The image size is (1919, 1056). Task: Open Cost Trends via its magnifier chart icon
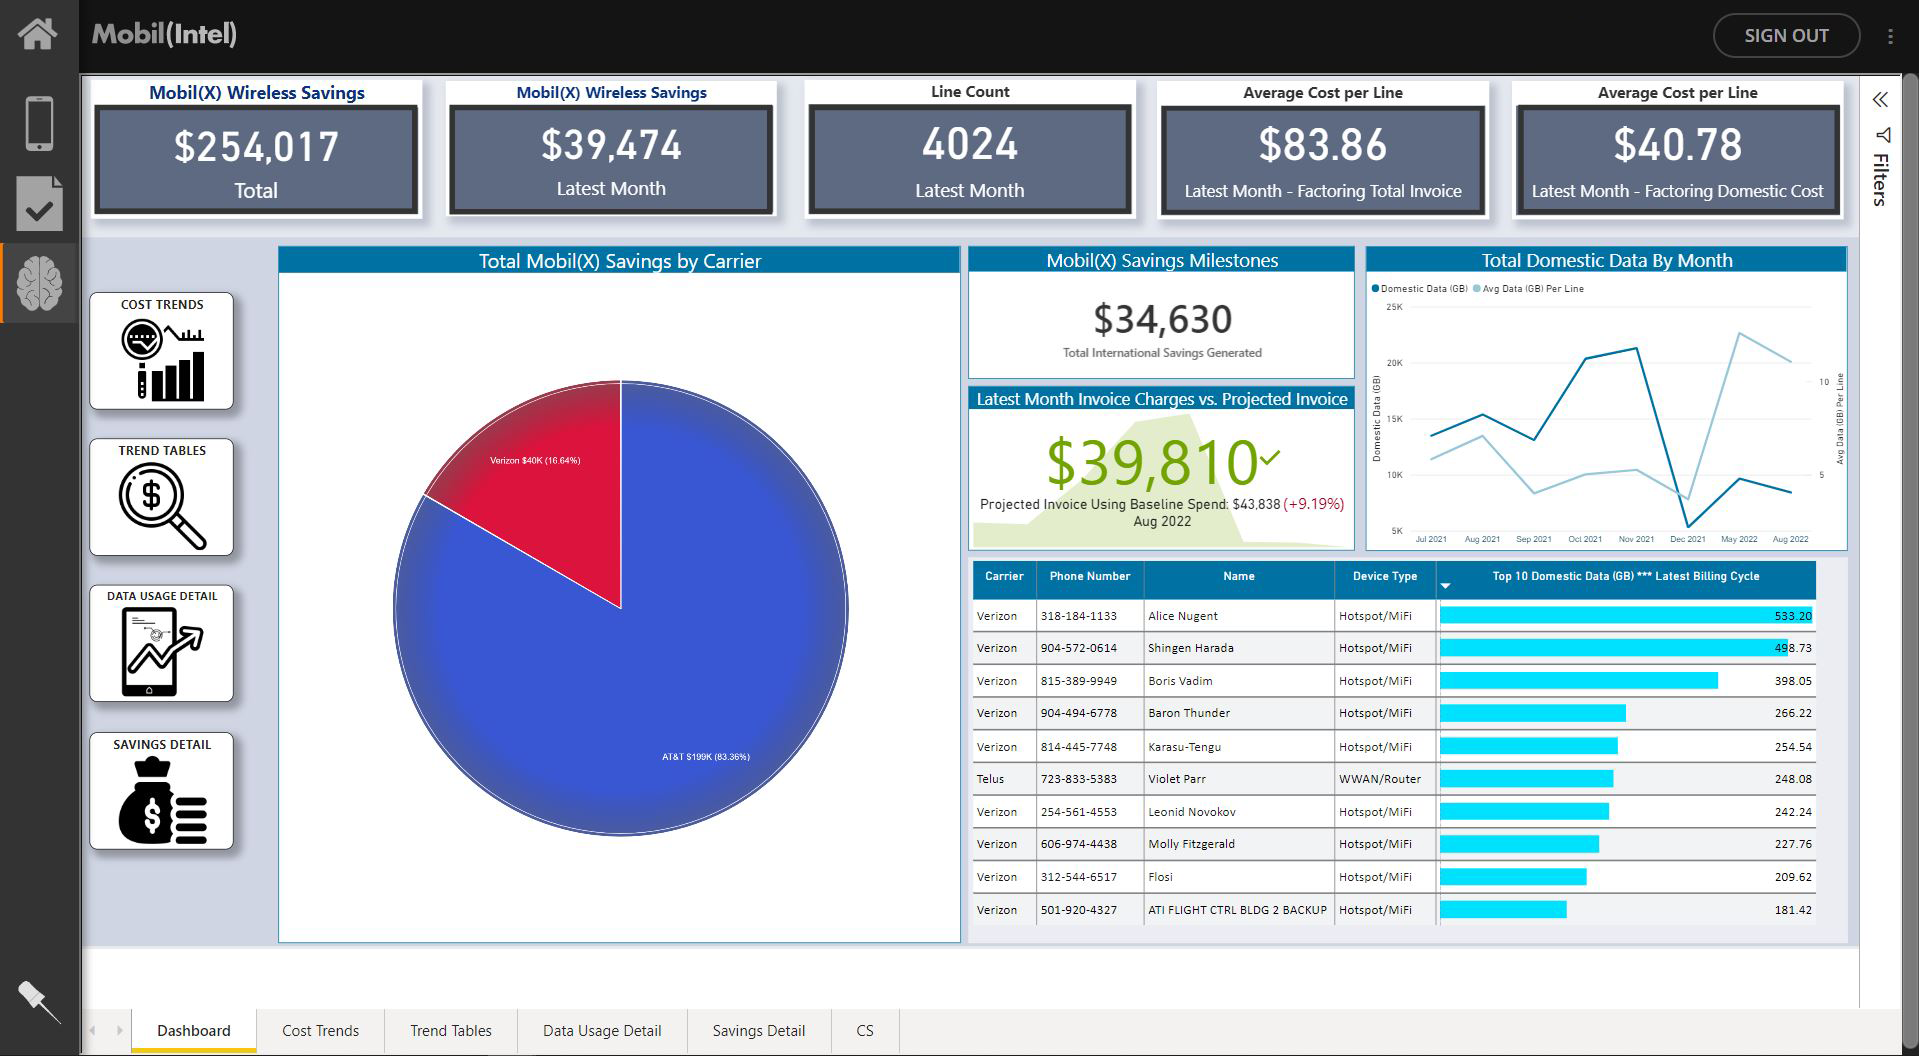160,352
